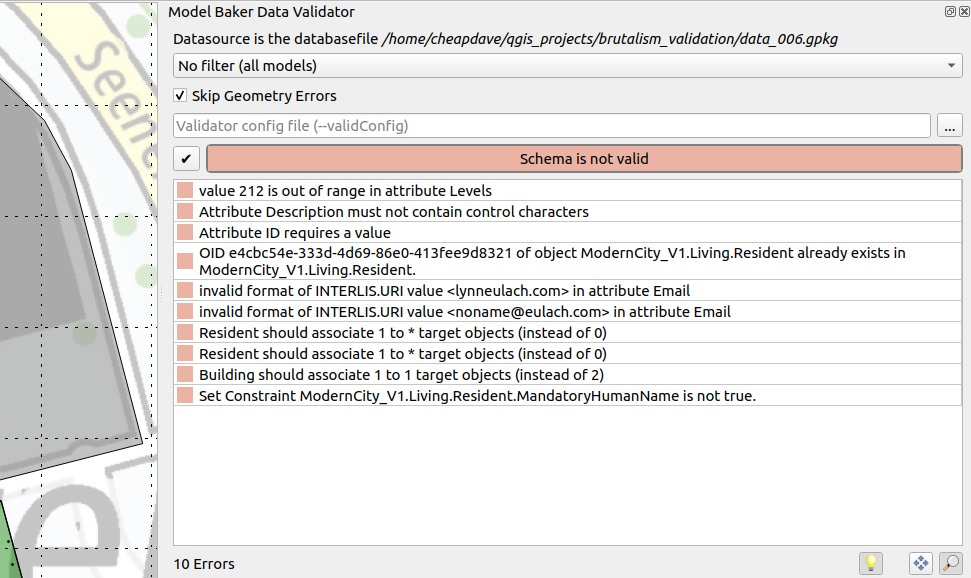Click the yellow lightbulb flash button
Screen dimensions: 971x578
coord(871,564)
